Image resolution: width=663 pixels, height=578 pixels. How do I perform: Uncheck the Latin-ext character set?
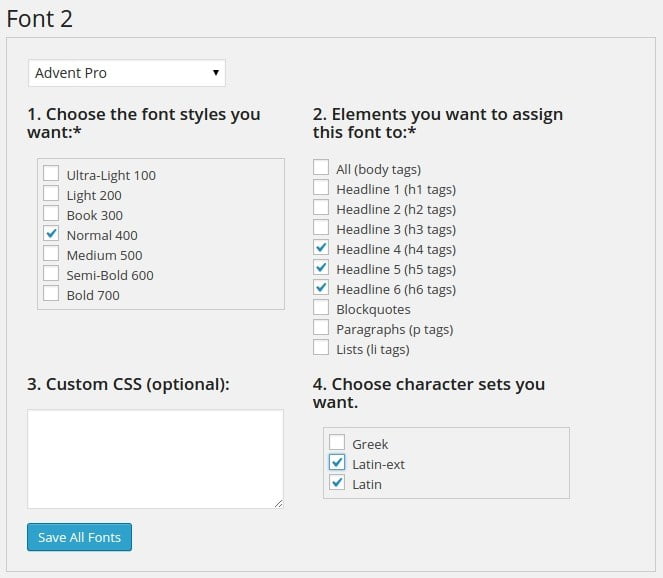point(337,462)
